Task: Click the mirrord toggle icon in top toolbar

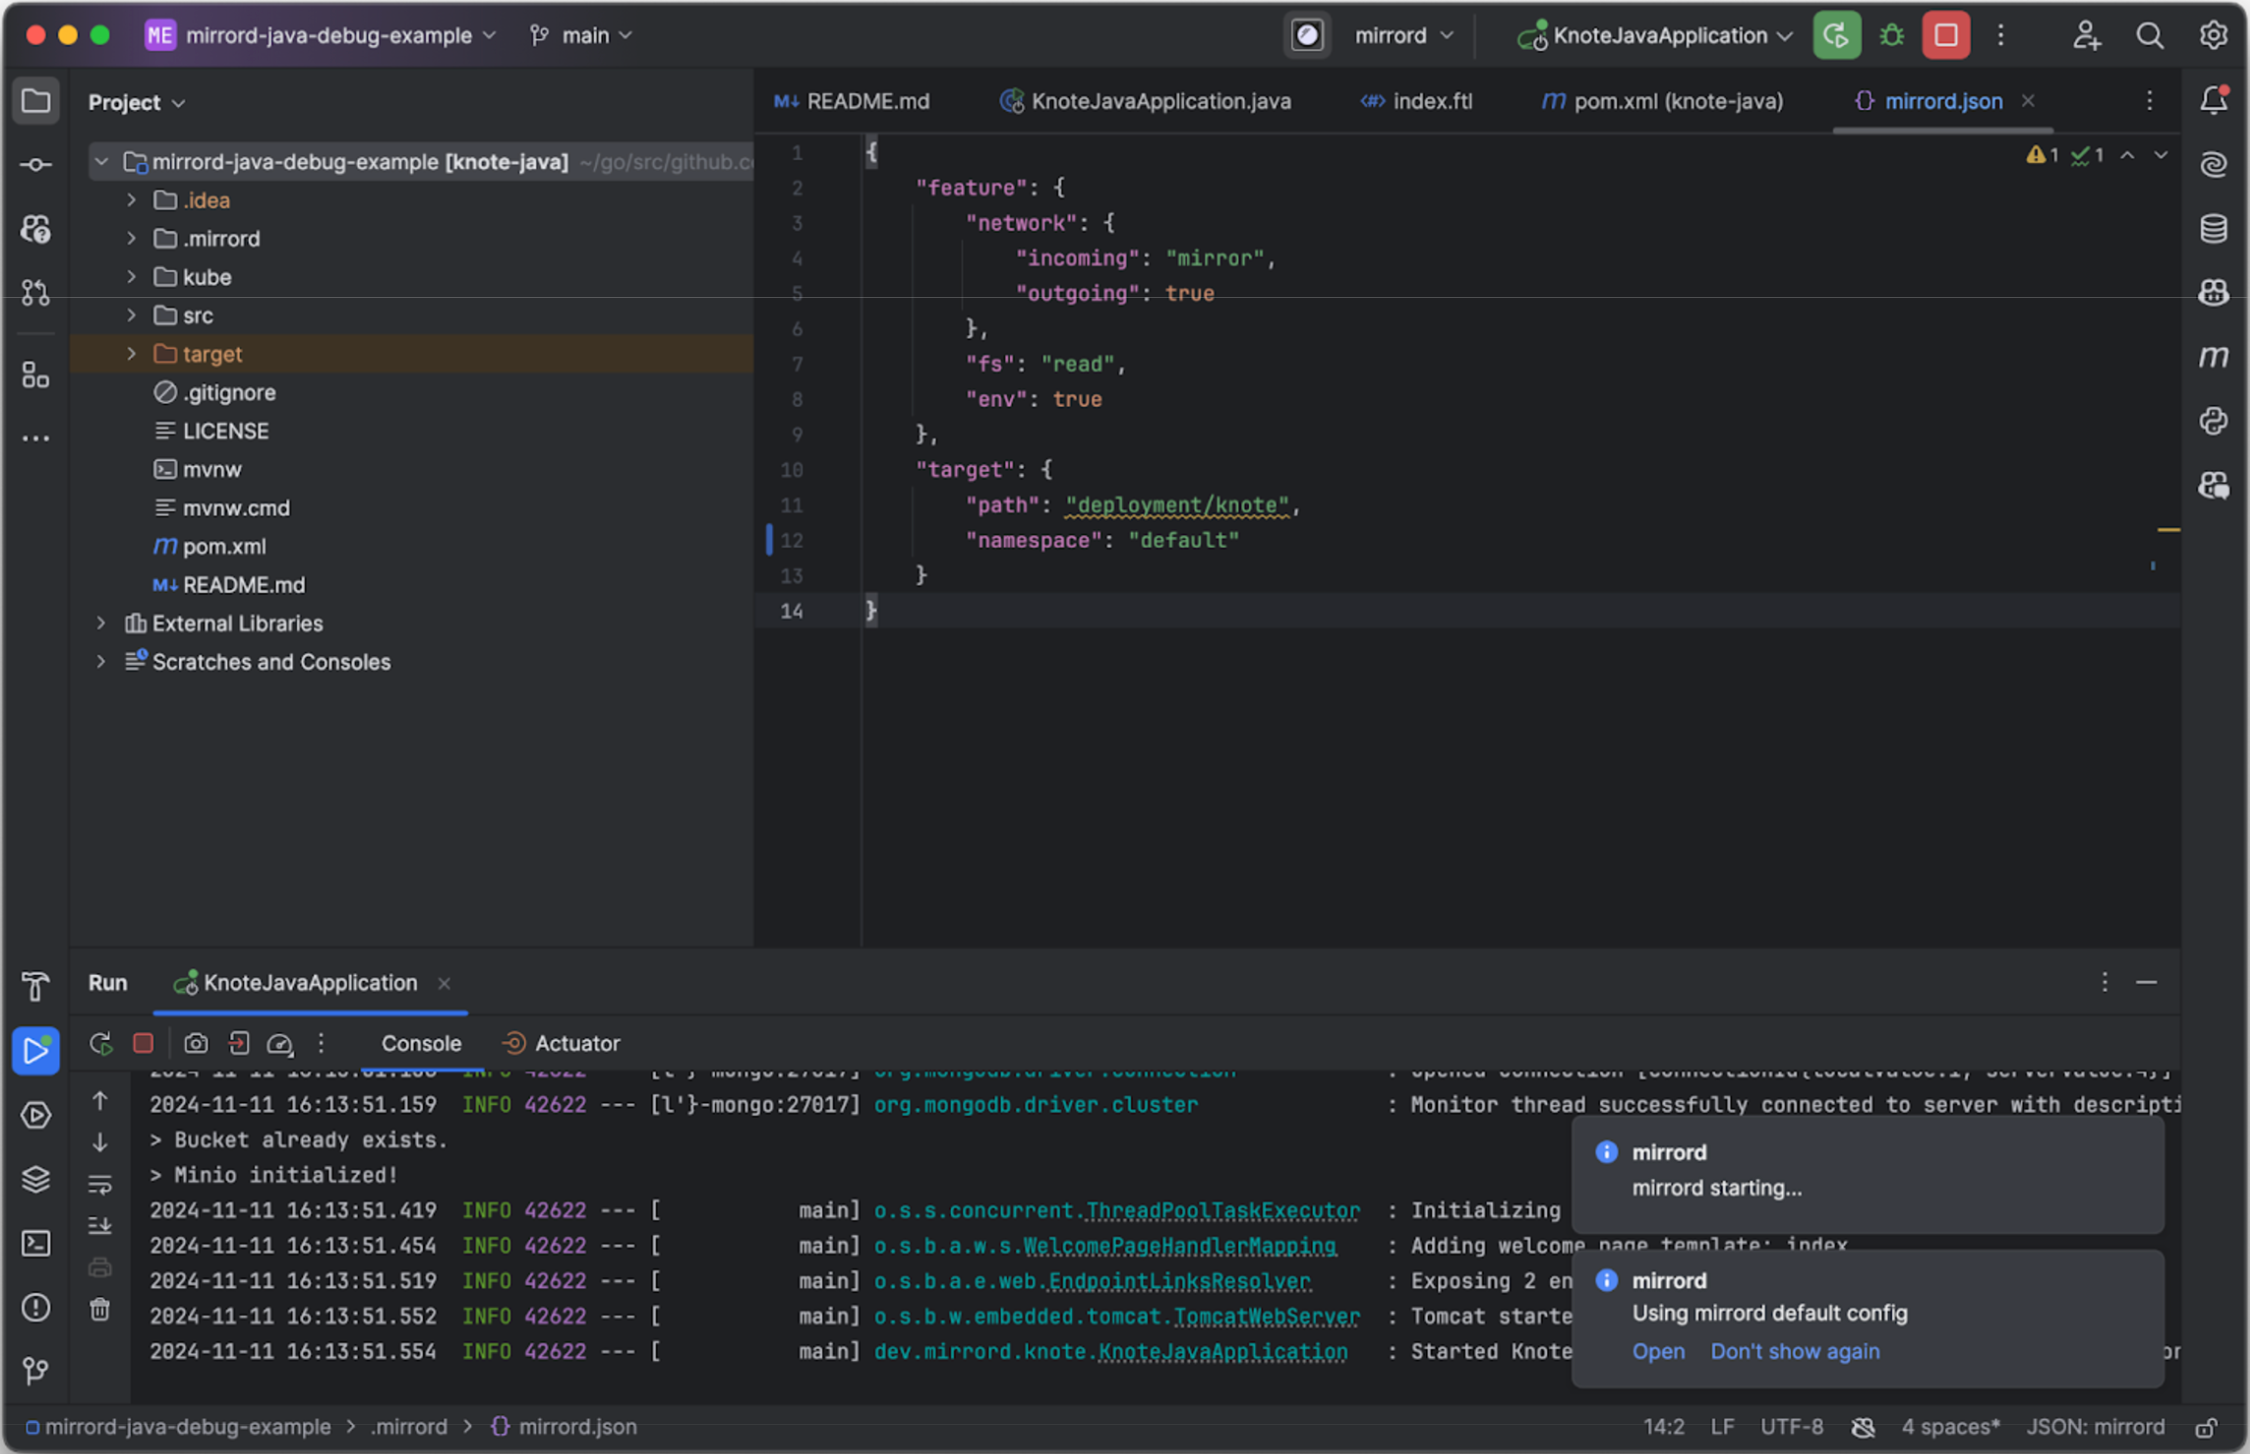Action: (1307, 36)
